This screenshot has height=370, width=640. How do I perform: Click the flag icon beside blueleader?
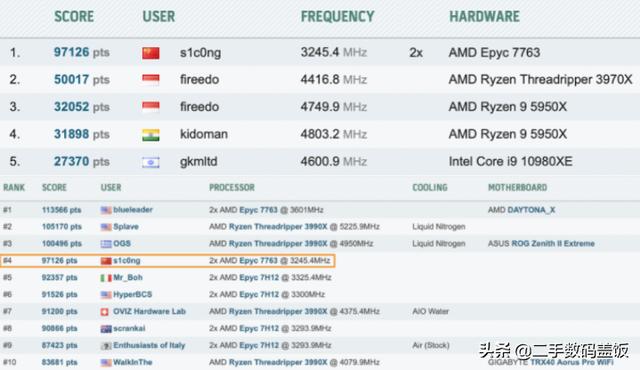pos(106,210)
